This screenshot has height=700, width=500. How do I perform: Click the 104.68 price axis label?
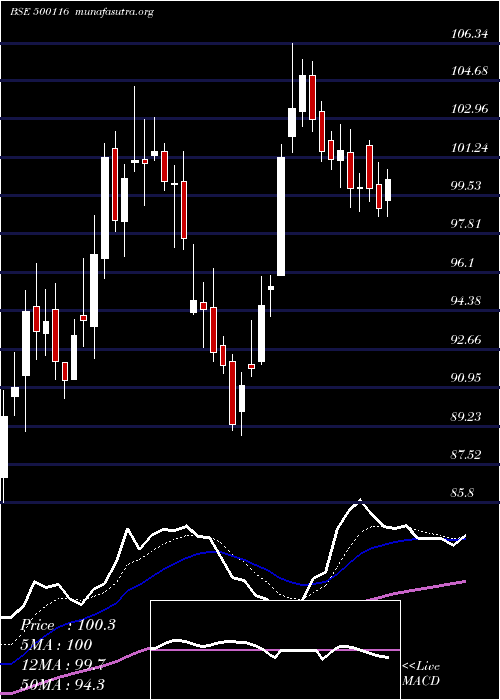click(x=469, y=71)
